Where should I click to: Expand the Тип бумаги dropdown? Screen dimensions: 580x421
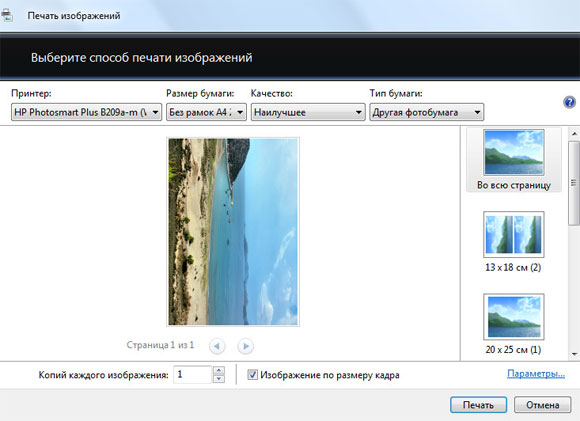click(426, 112)
